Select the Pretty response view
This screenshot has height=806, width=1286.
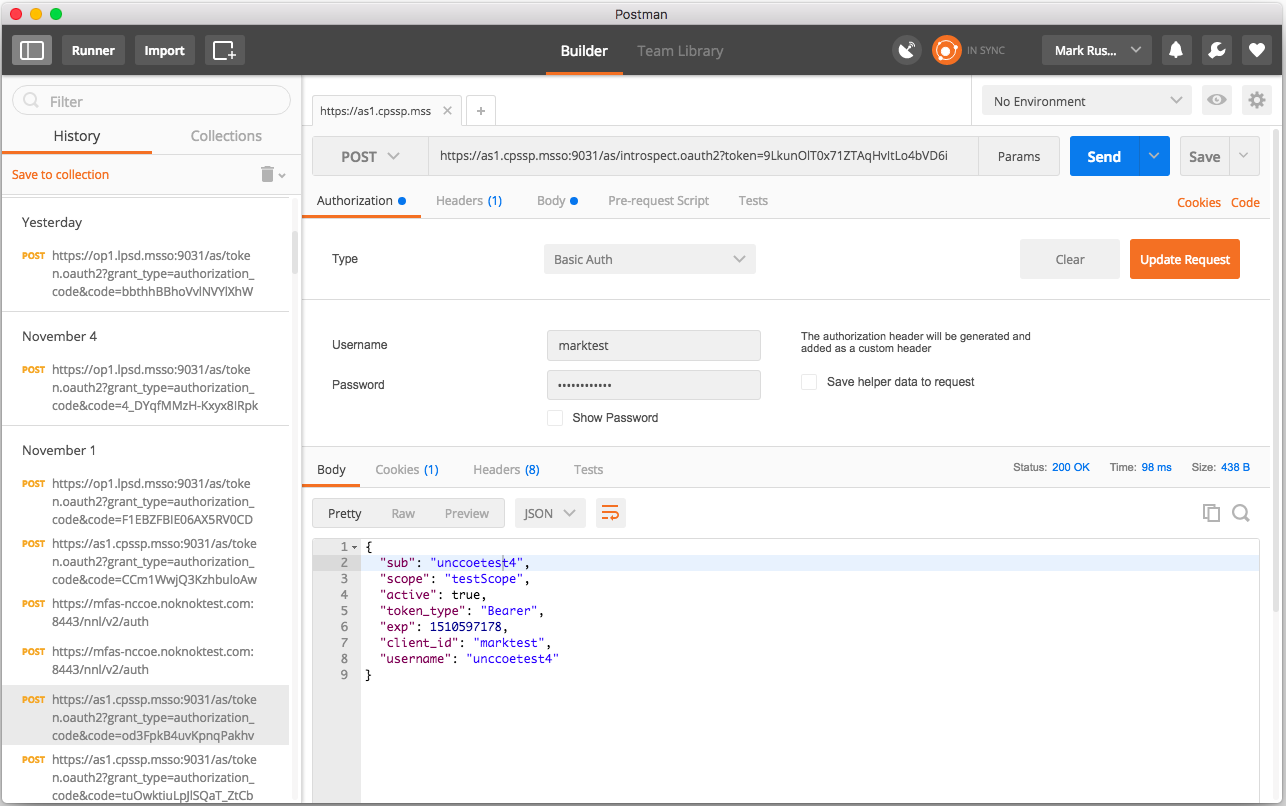click(x=345, y=513)
